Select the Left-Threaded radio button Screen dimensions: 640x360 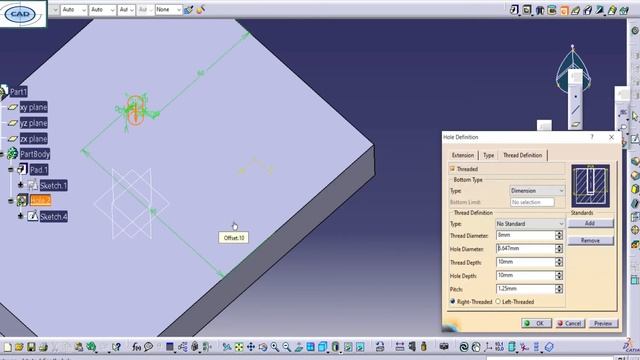point(498,302)
